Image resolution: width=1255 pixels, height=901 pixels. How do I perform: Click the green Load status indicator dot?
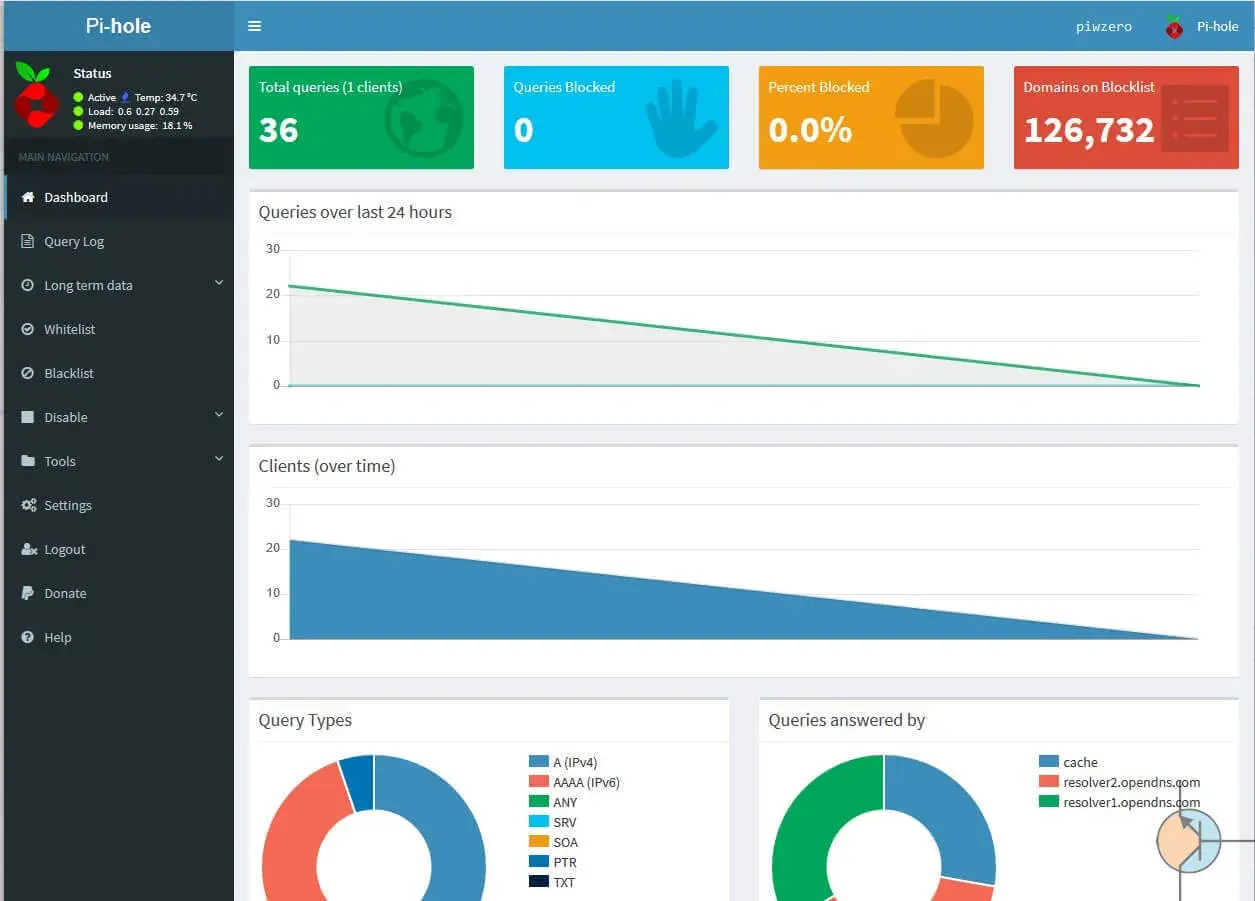79,111
